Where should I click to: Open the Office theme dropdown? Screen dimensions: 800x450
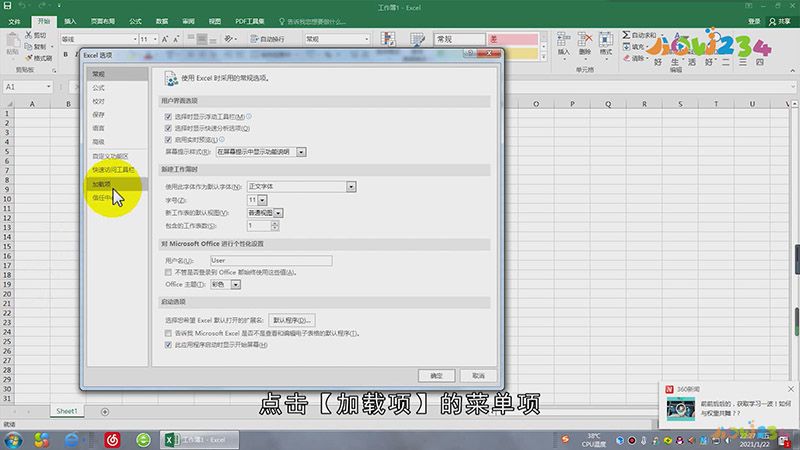click(236, 285)
